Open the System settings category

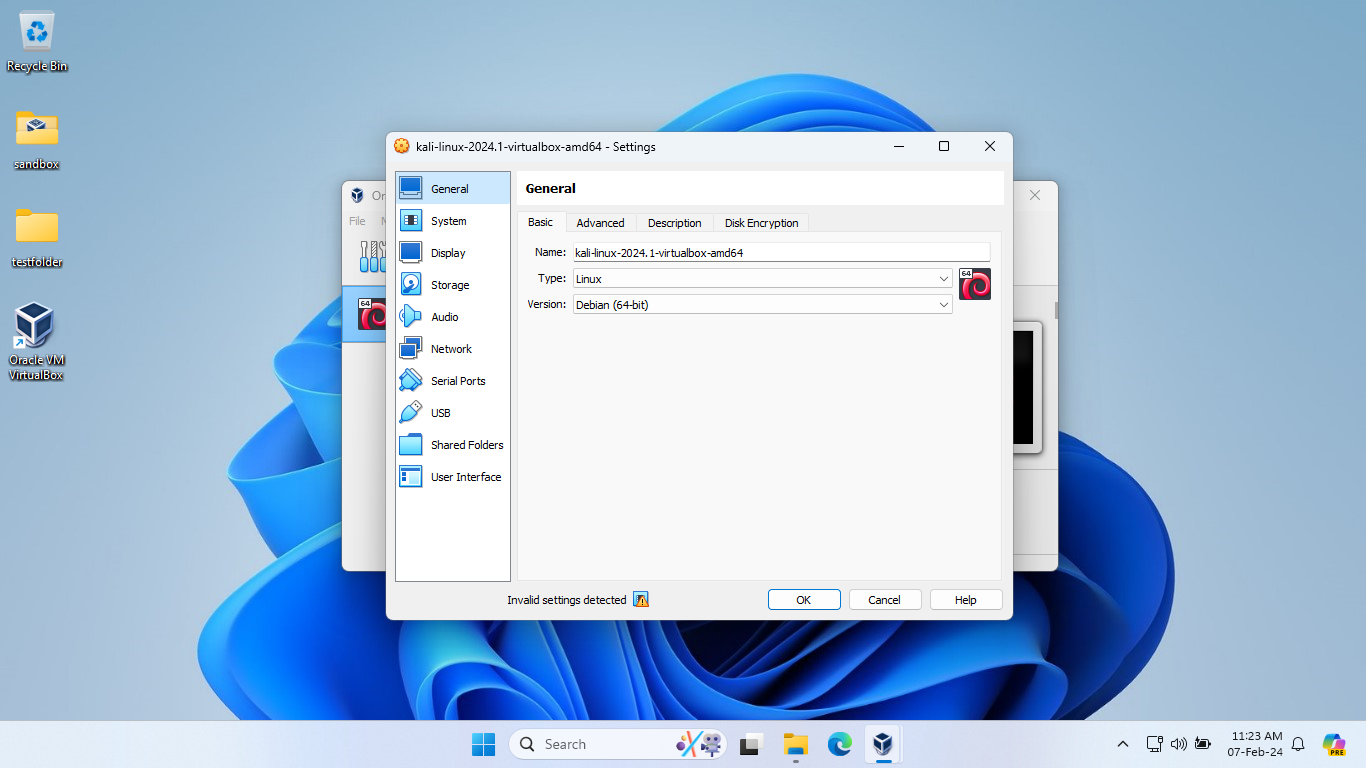click(x=452, y=221)
